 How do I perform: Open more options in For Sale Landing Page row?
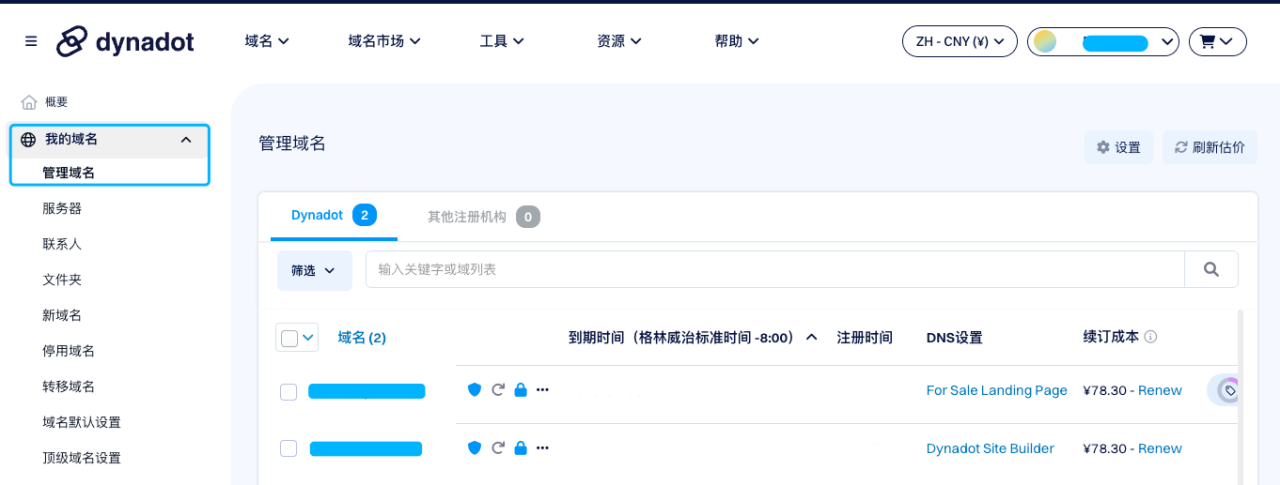coord(543,390)
